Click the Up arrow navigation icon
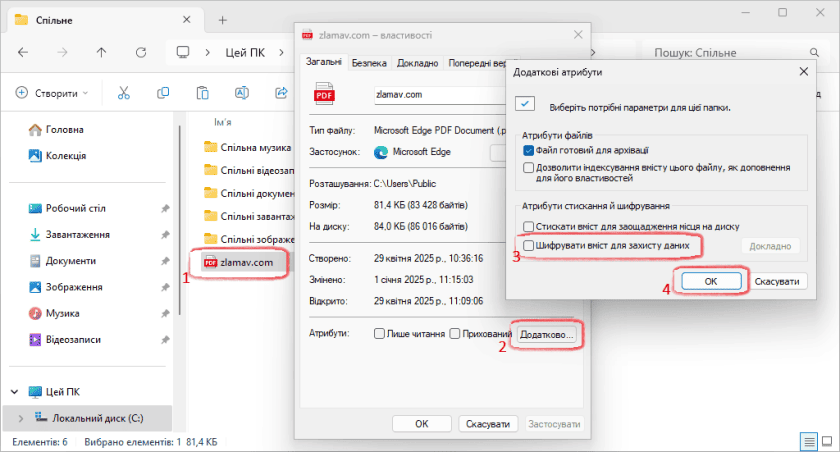 101,52
